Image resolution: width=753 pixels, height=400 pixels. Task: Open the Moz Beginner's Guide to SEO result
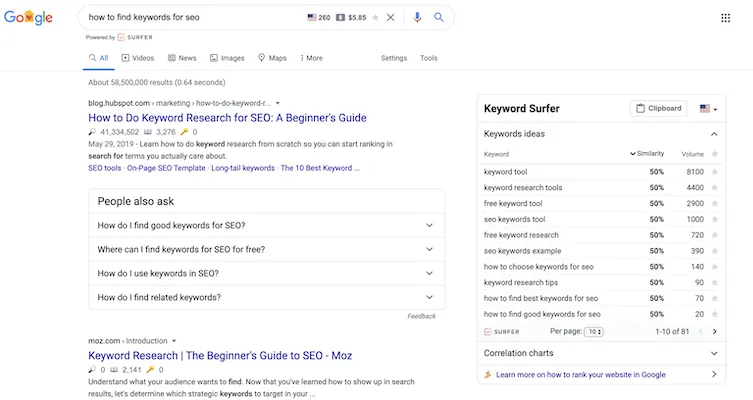220,356
